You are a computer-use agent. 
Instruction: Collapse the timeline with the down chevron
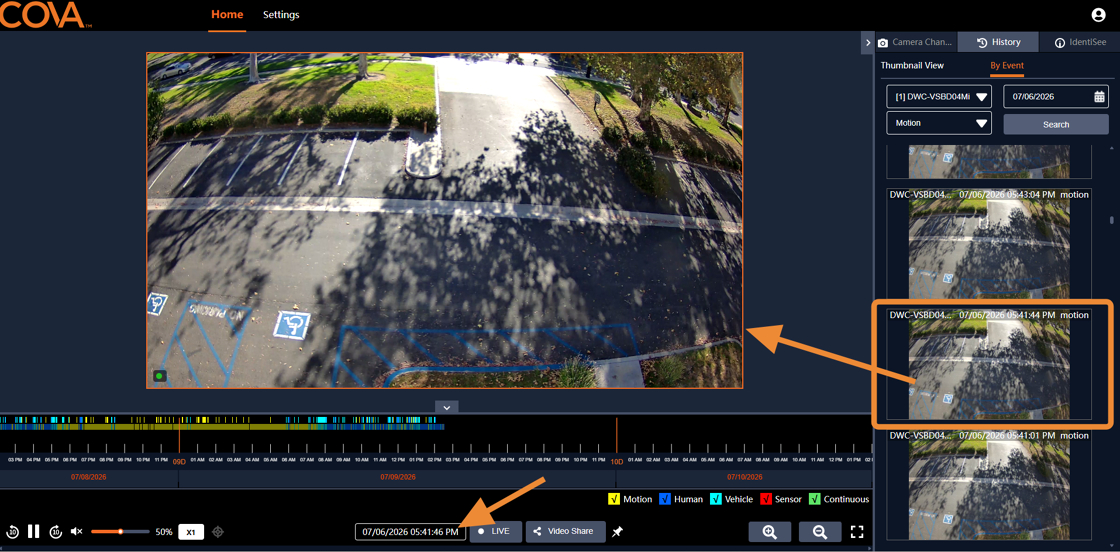pos(446,407)
